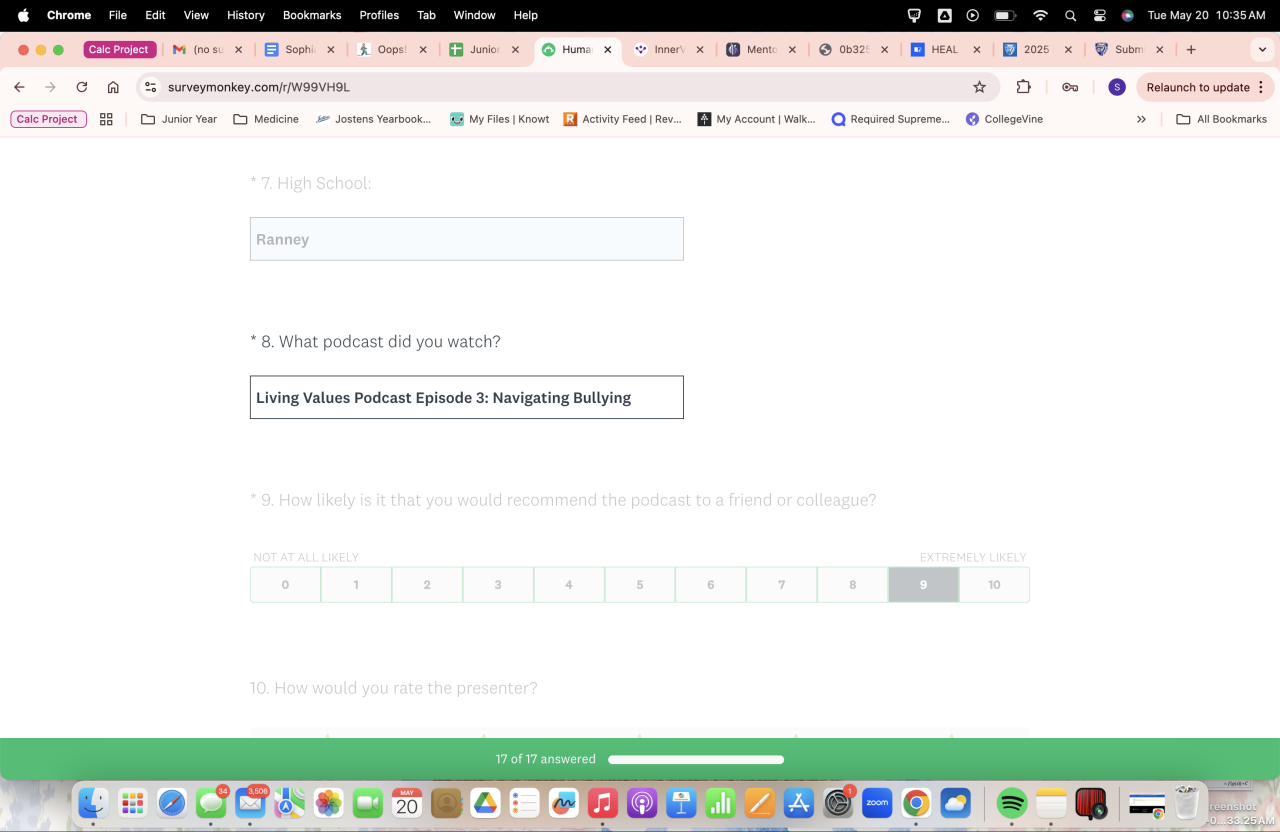Open Photos from the dock

click(x=328, y=802)
